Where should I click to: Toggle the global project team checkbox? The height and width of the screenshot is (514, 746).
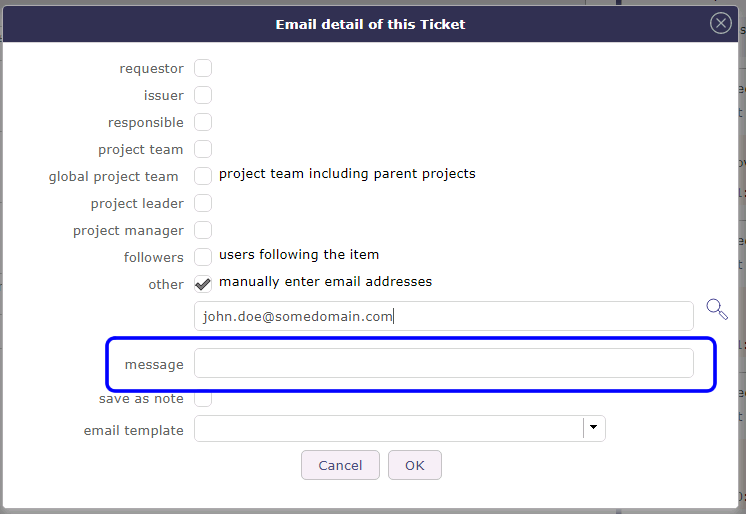click(203, 176)
